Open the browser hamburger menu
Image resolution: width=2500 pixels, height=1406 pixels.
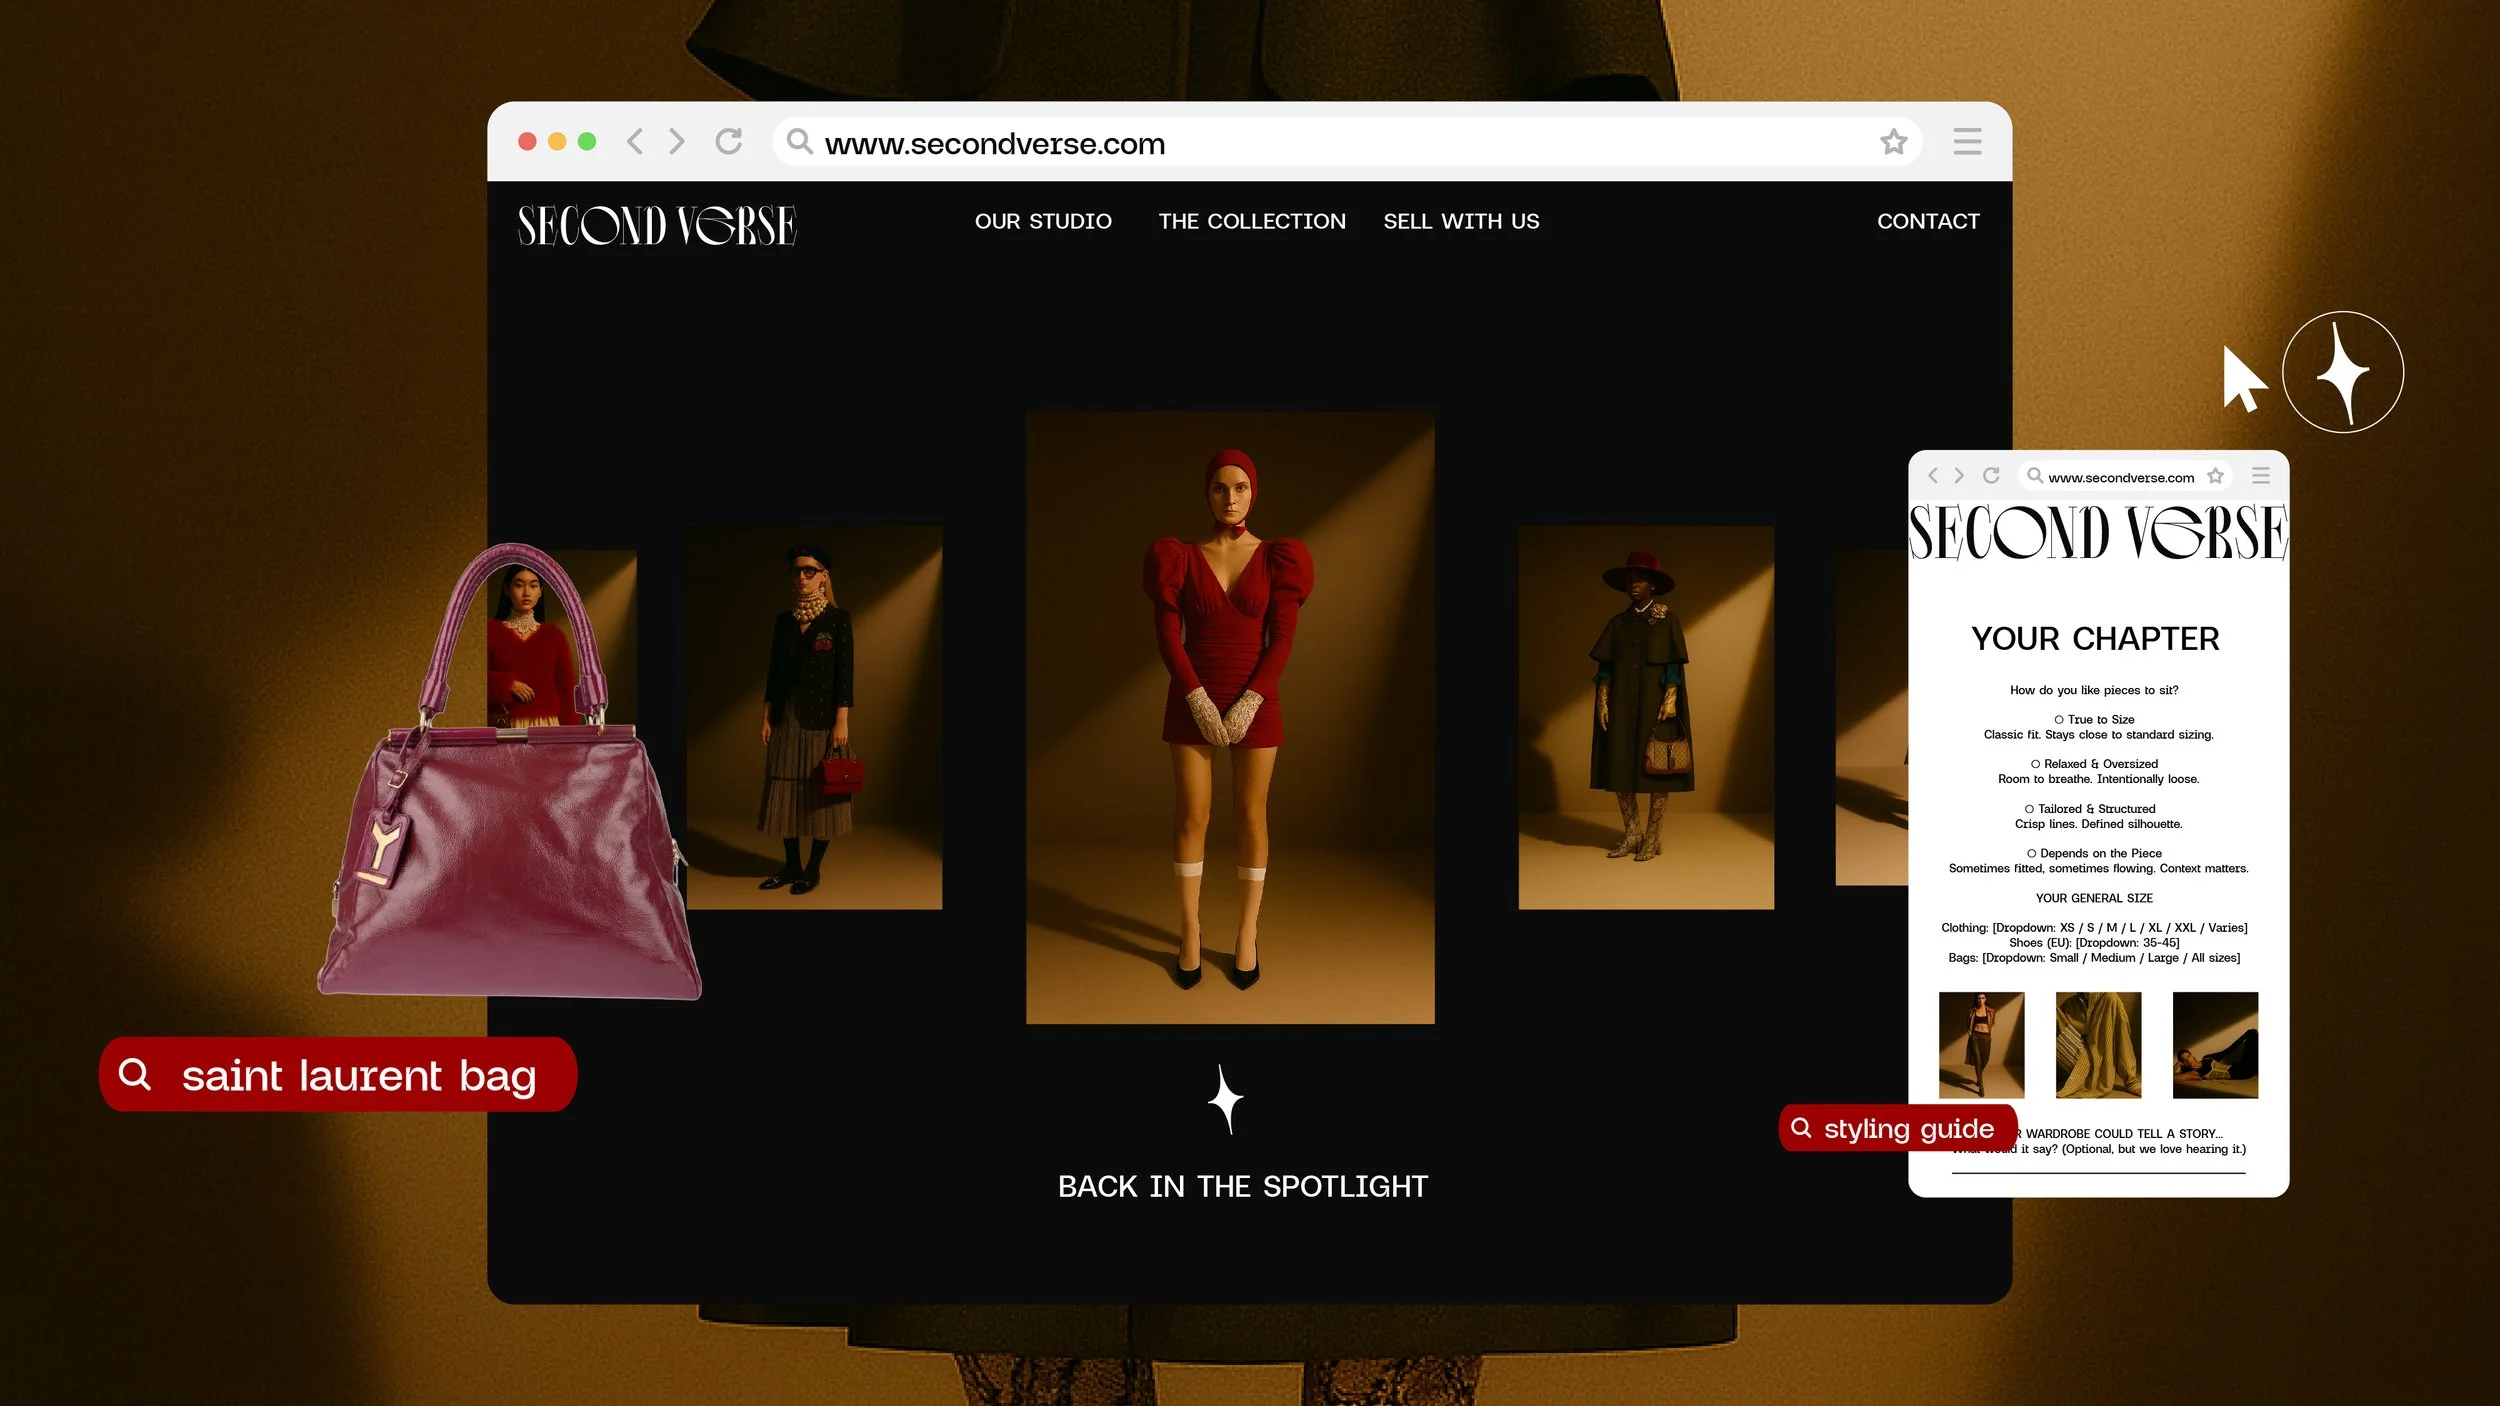click(1966, 142)
